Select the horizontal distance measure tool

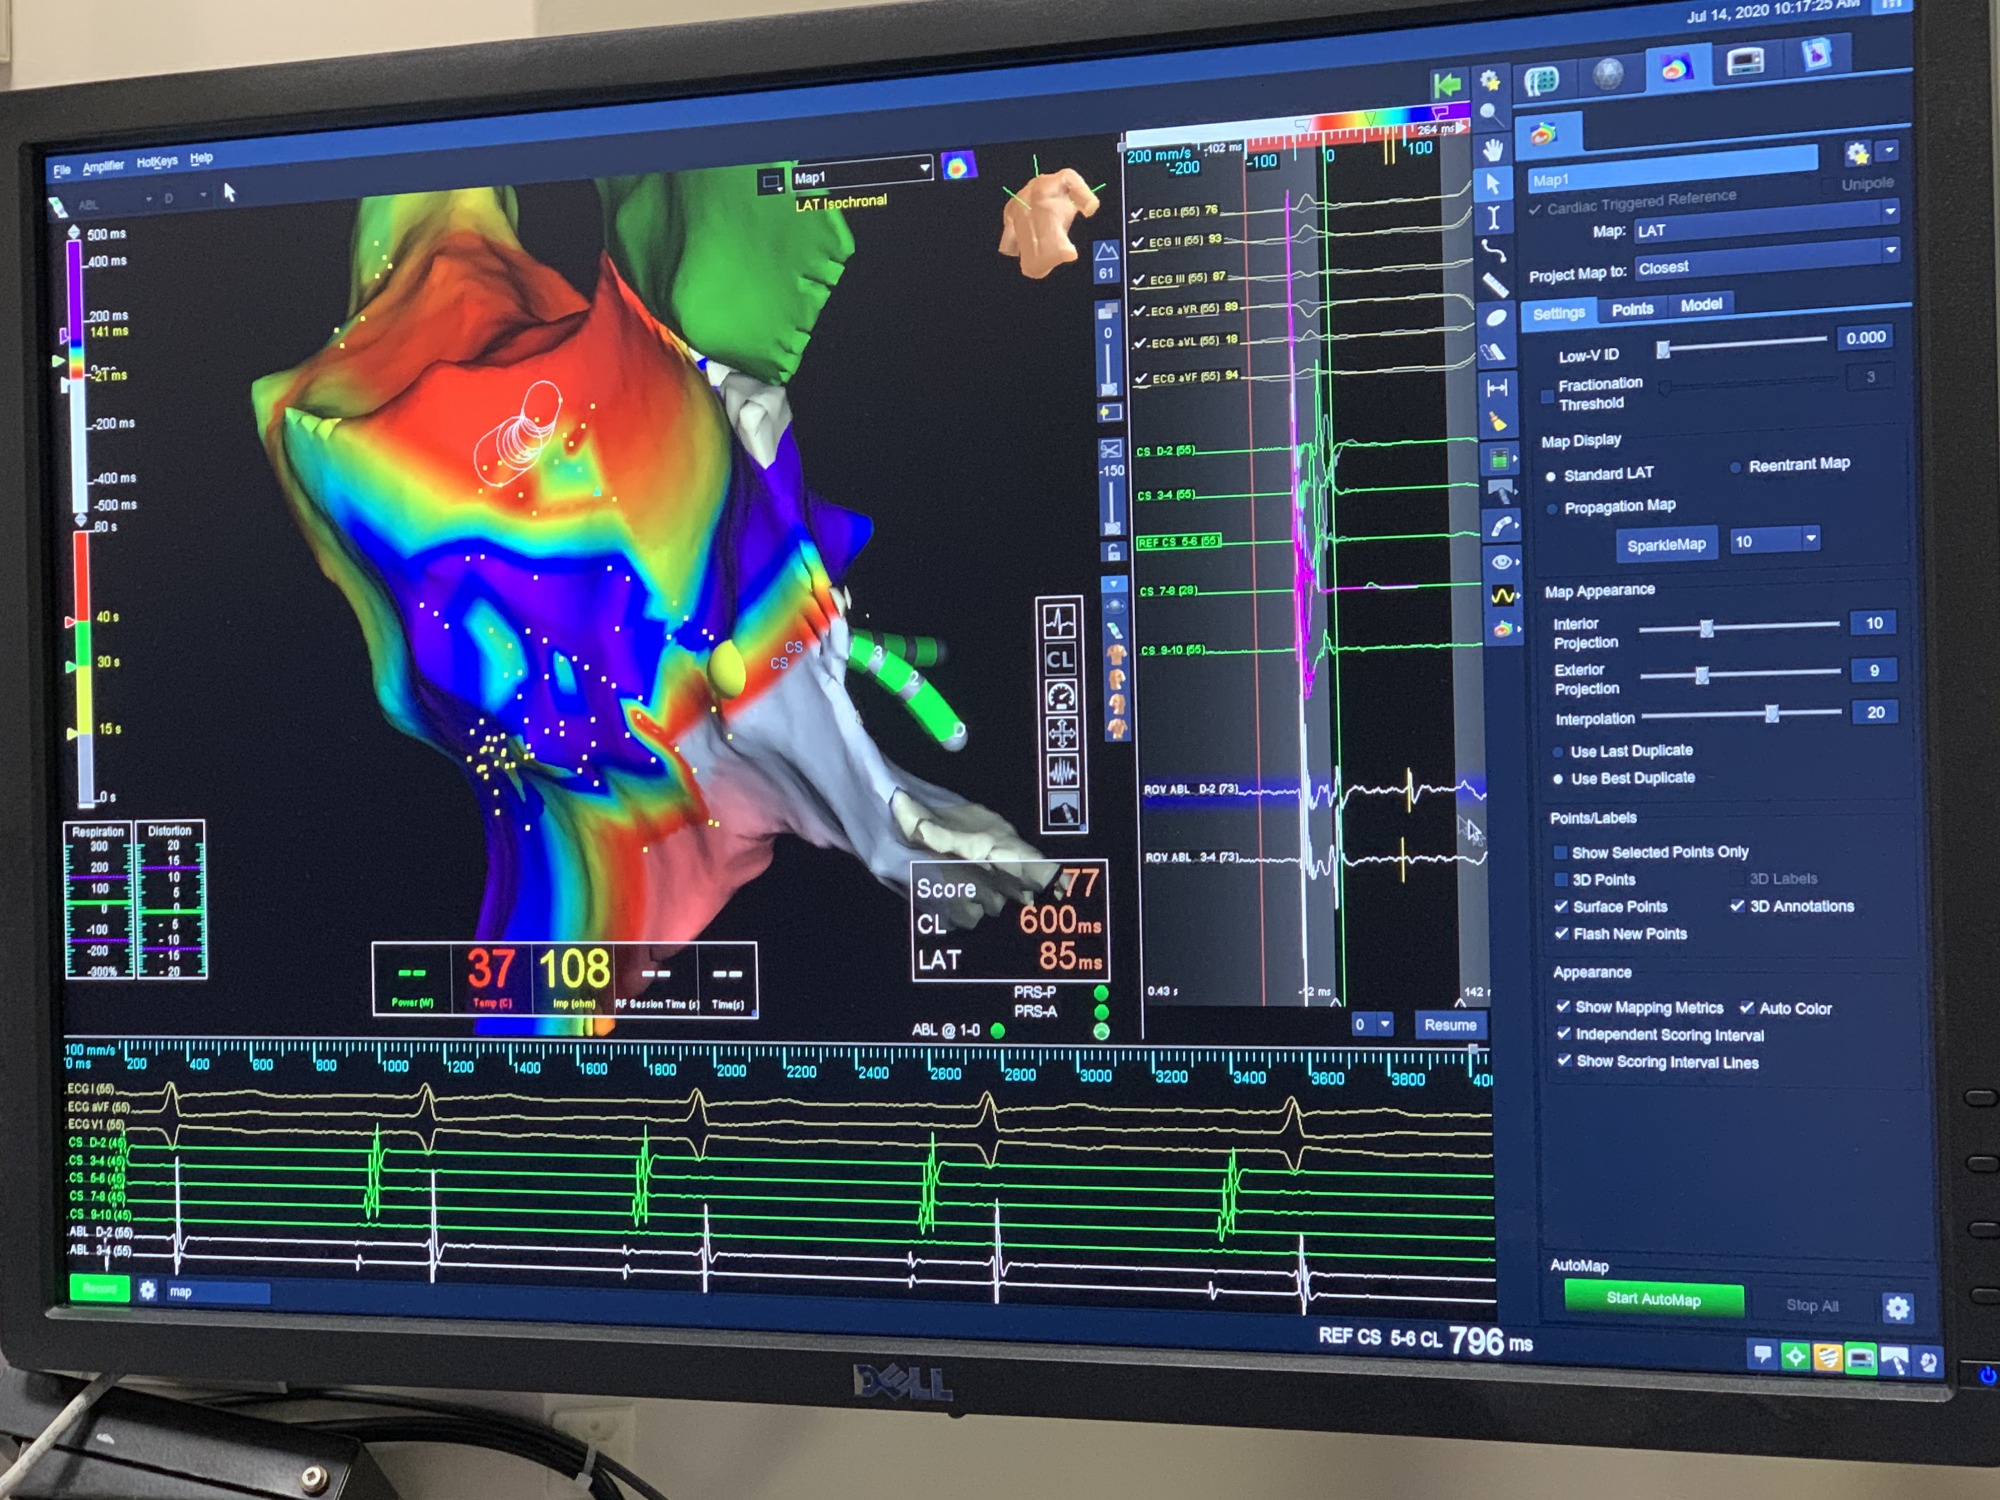pyautogui.click(x=1497, y=387)
